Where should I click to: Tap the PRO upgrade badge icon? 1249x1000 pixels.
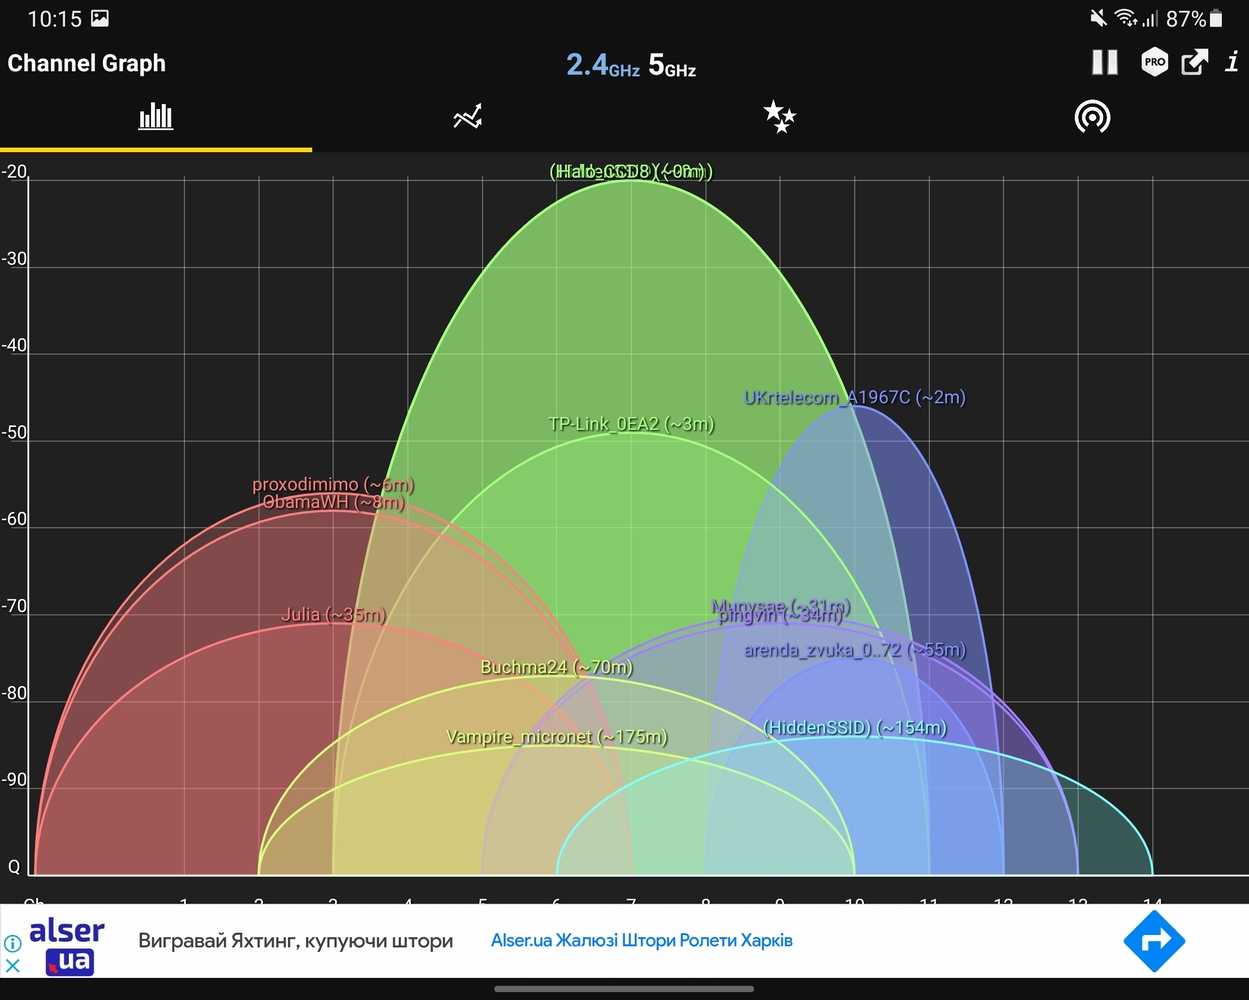pos(1154,63)
